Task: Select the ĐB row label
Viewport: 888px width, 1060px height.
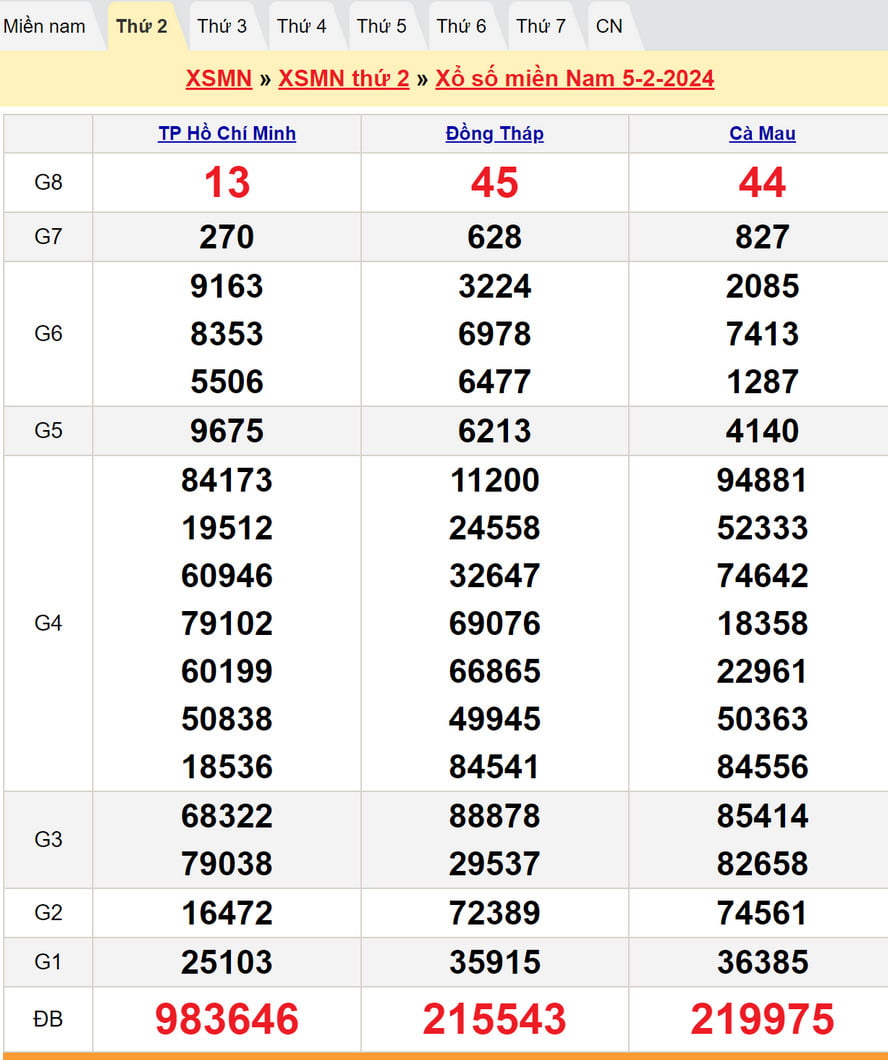Action: pyautogui.click(x=48, y=1019)
